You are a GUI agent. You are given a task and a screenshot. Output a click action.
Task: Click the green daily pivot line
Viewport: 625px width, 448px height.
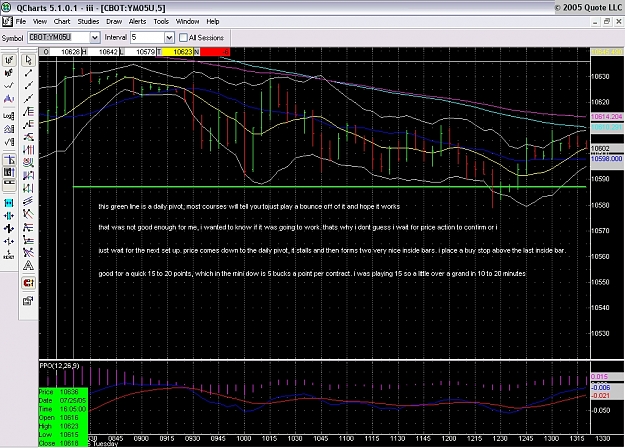click(329, 187)
